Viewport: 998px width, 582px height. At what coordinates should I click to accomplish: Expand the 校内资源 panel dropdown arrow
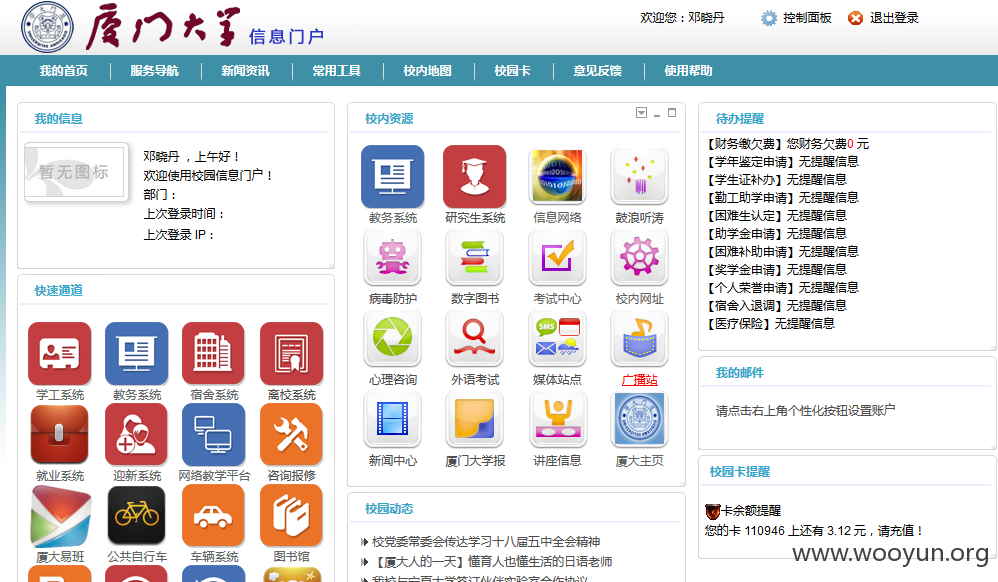pos(642,113)
